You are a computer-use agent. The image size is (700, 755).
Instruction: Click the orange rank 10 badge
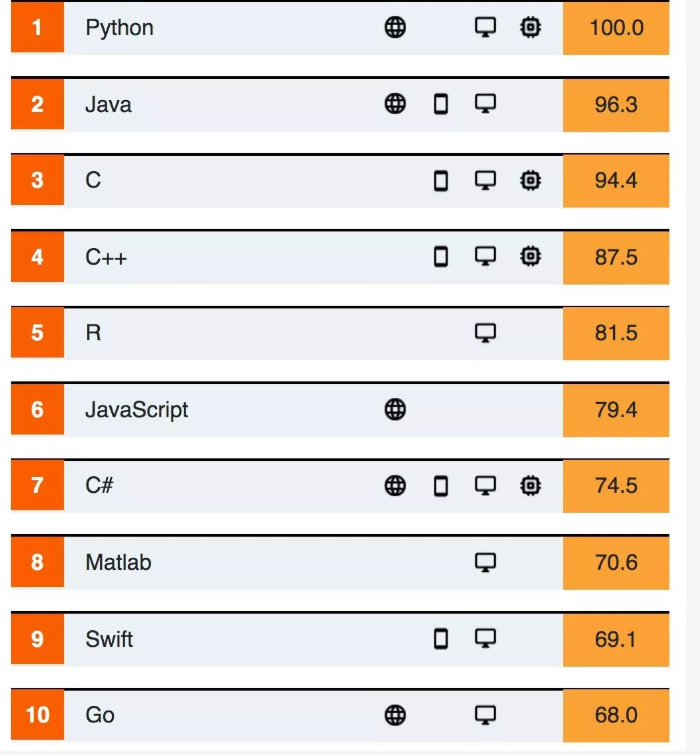tap(37, 715)
